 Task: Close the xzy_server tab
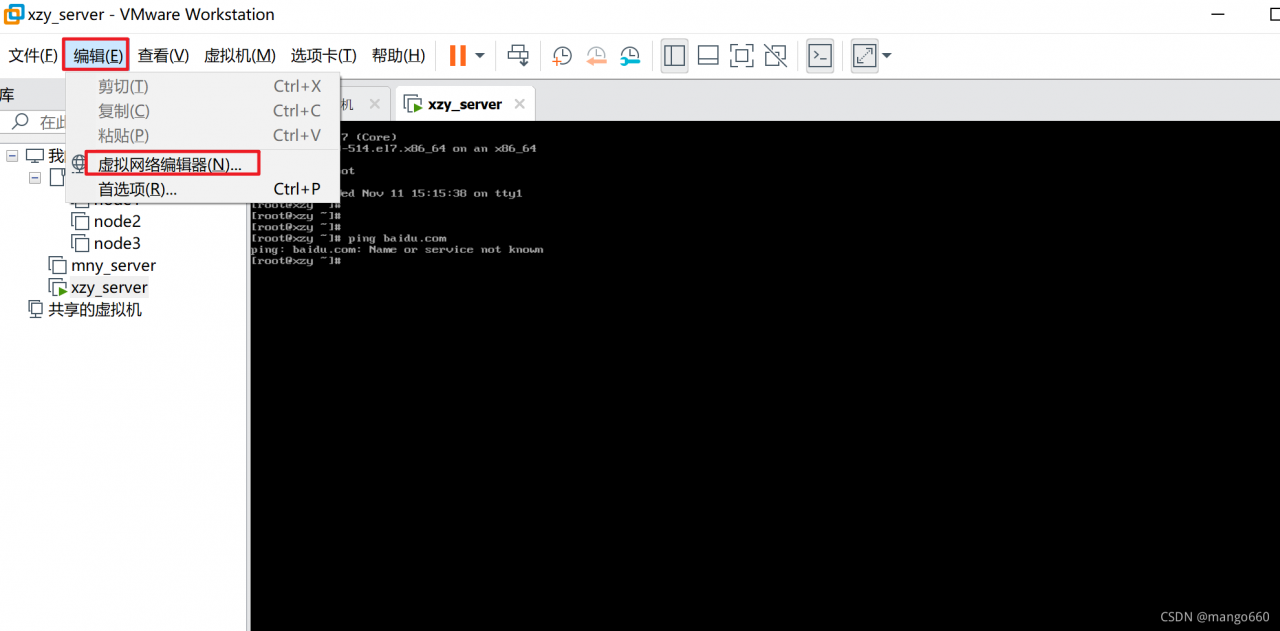520,104
